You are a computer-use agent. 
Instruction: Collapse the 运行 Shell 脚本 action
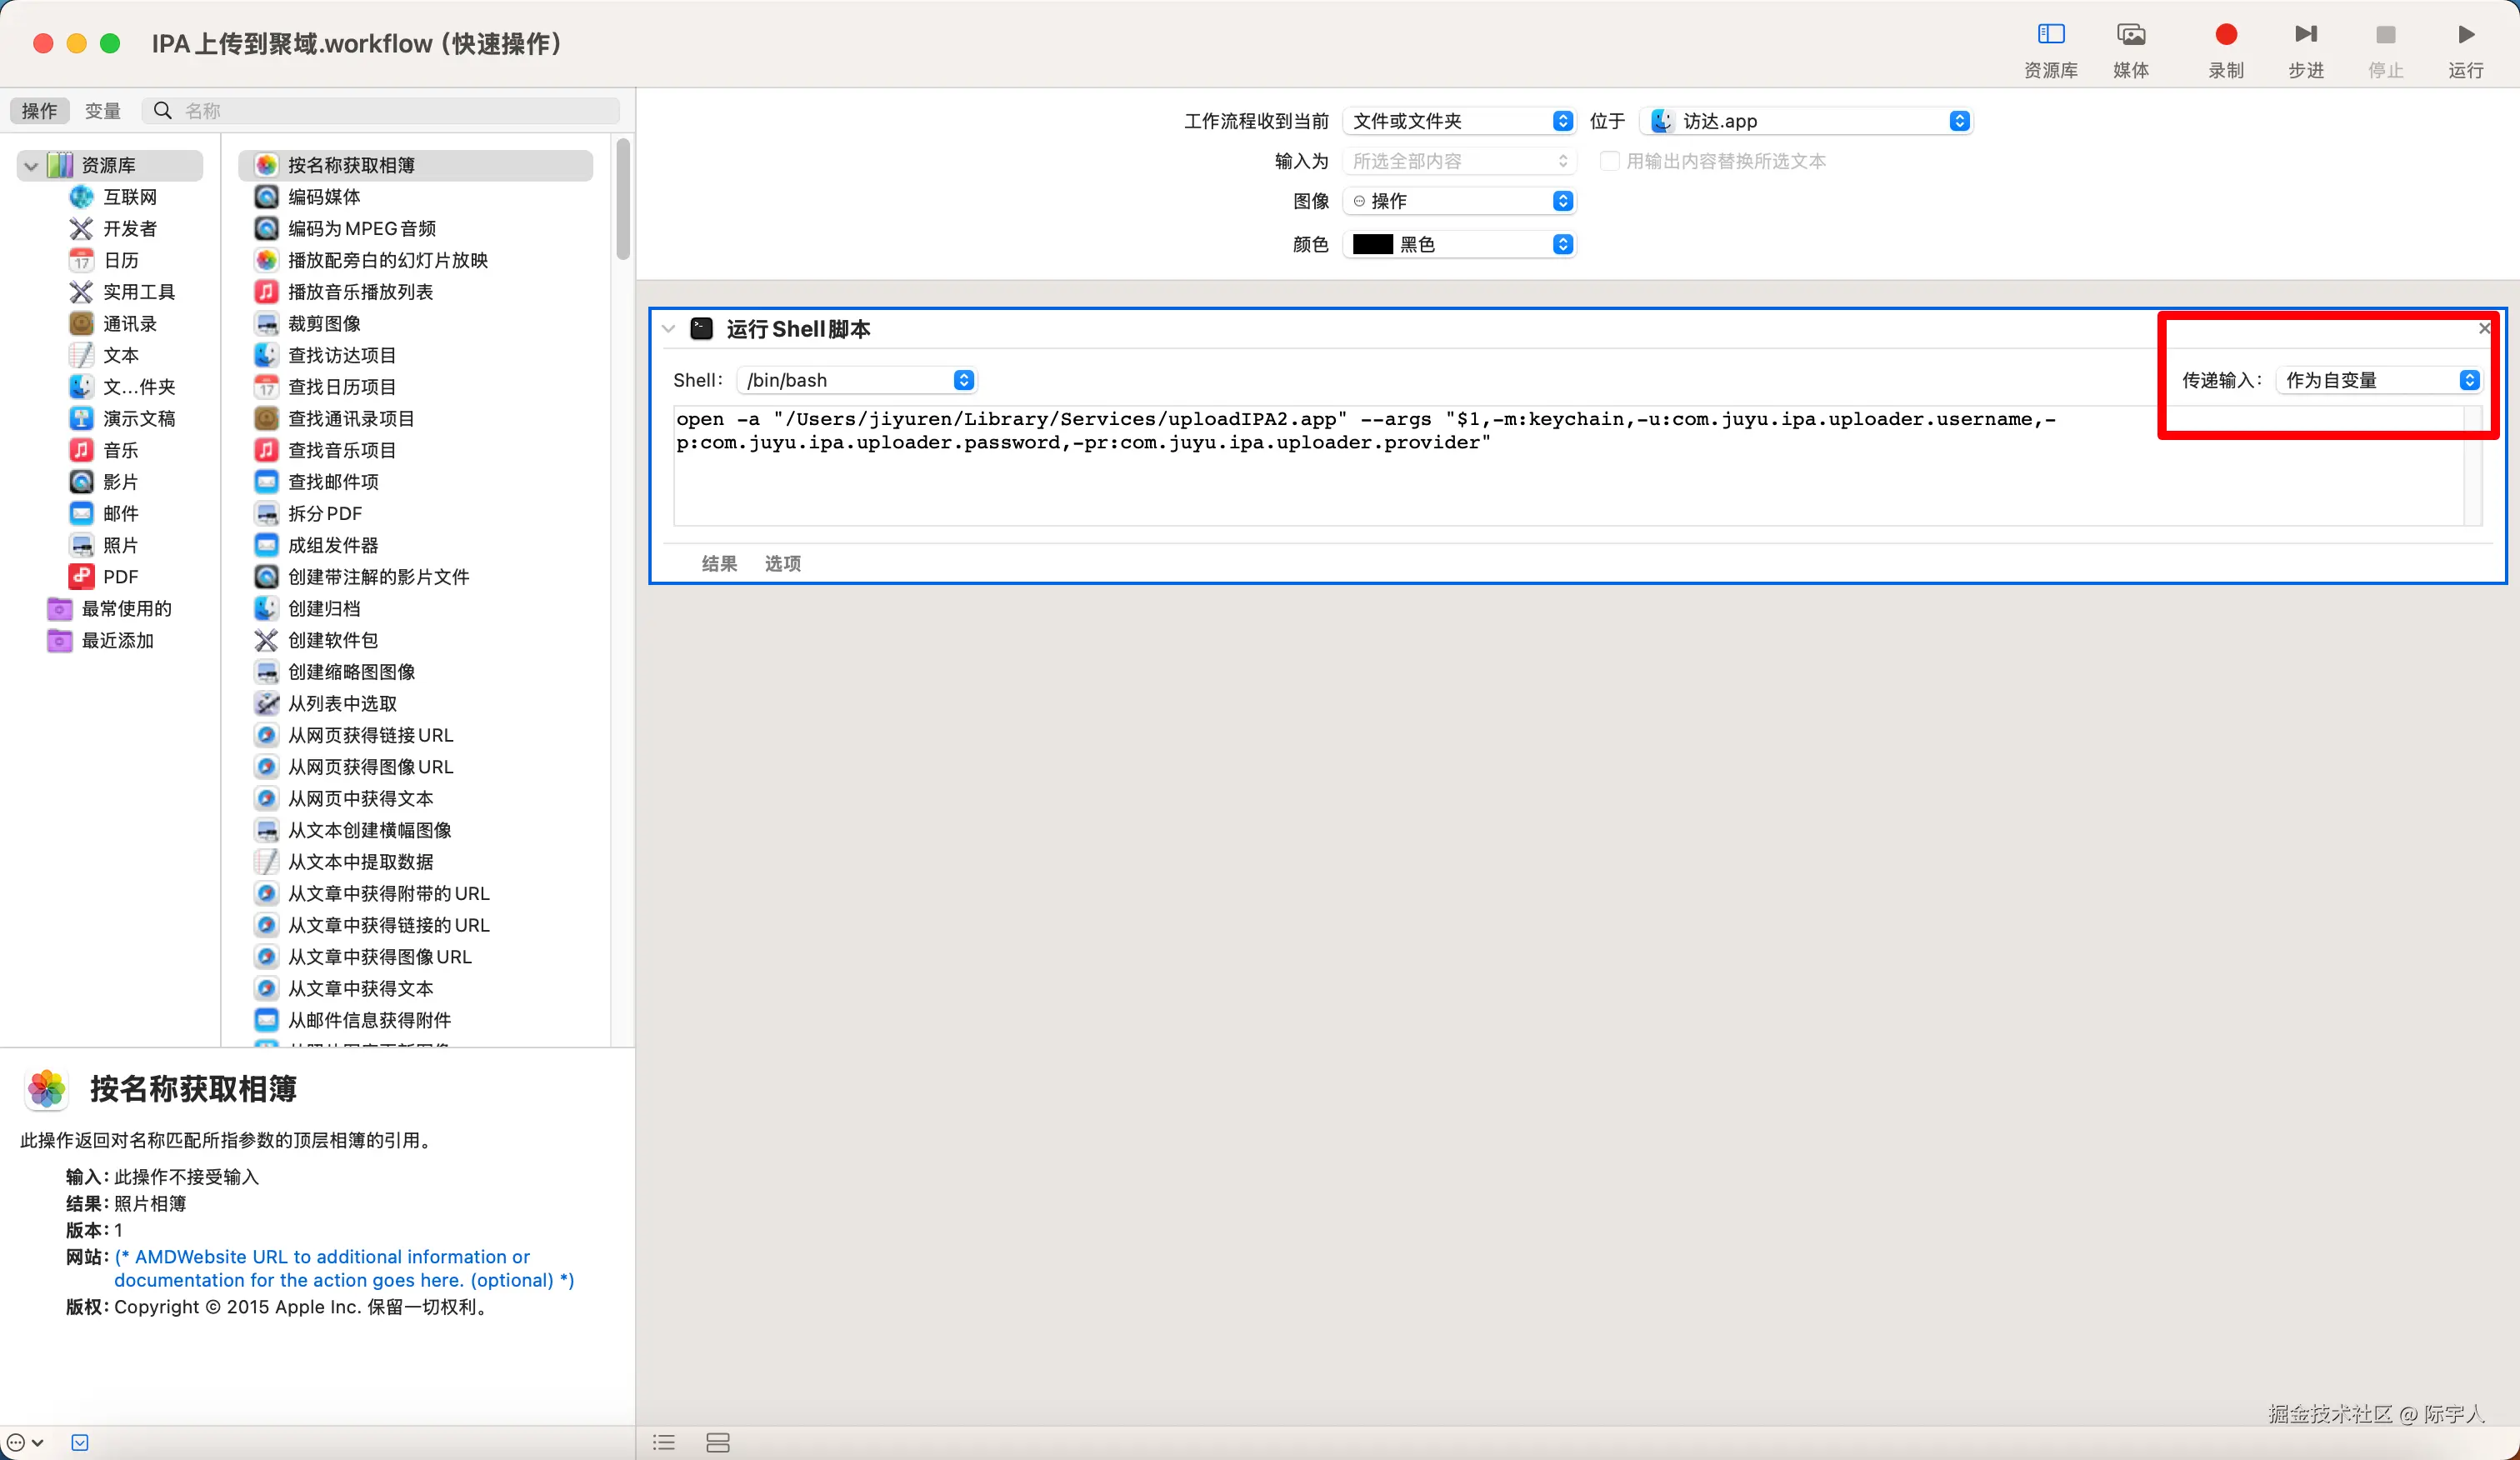point(668,329)
